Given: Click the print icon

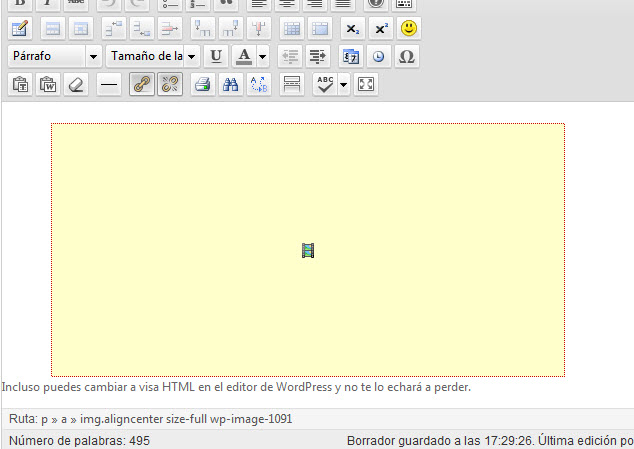Looking at the screenshot, I should coord(202,85).
